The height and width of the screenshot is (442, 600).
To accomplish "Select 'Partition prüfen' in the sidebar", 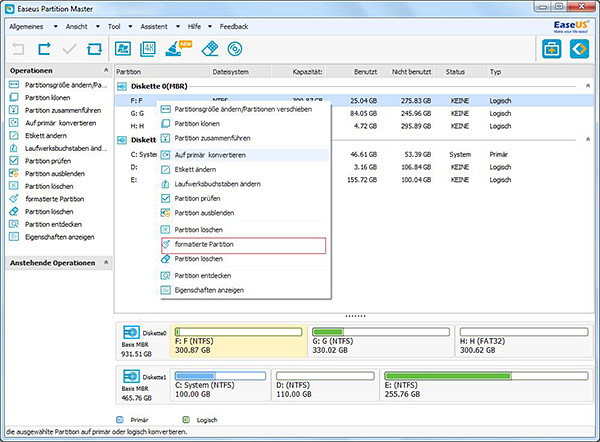I will click(x=40, y=161).
